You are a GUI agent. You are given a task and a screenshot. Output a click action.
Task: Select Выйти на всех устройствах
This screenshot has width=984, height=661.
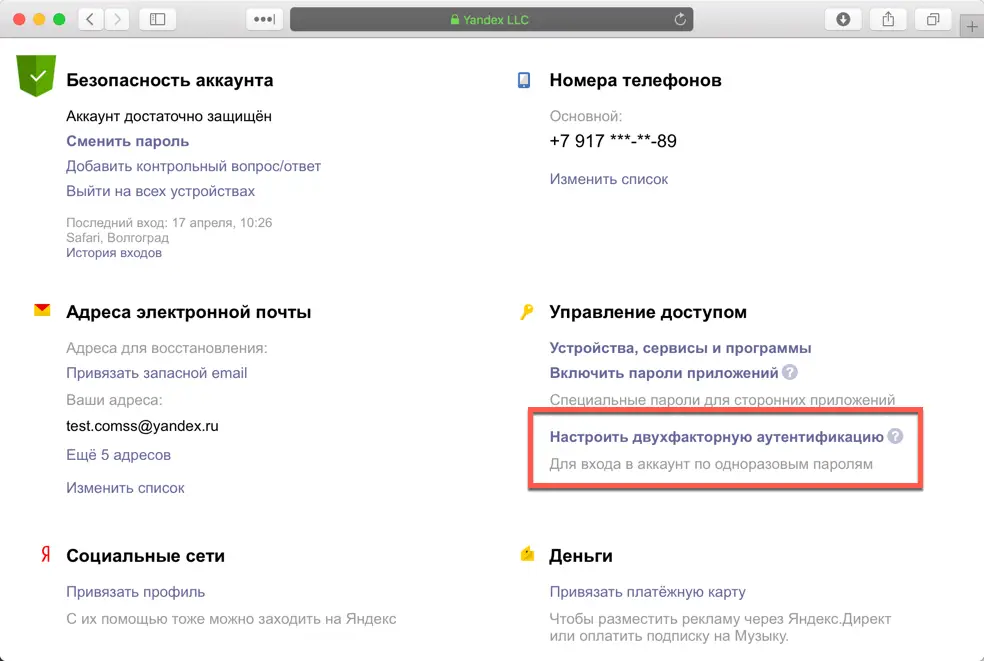click(x=160, y=191)
